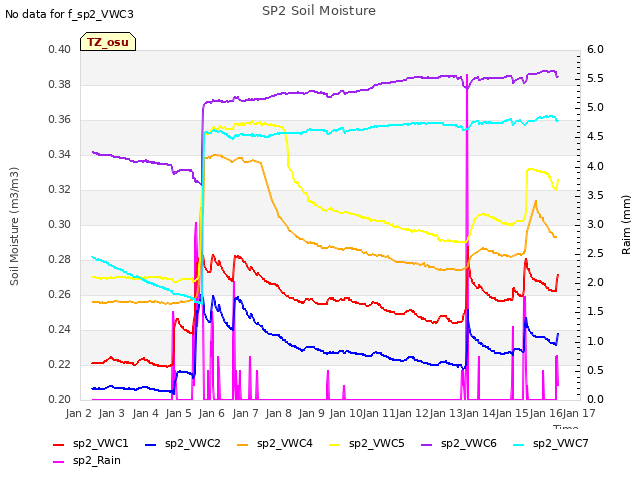
Task: Click the Jan 3 x-axis tick label
Action: click(111, 413)
